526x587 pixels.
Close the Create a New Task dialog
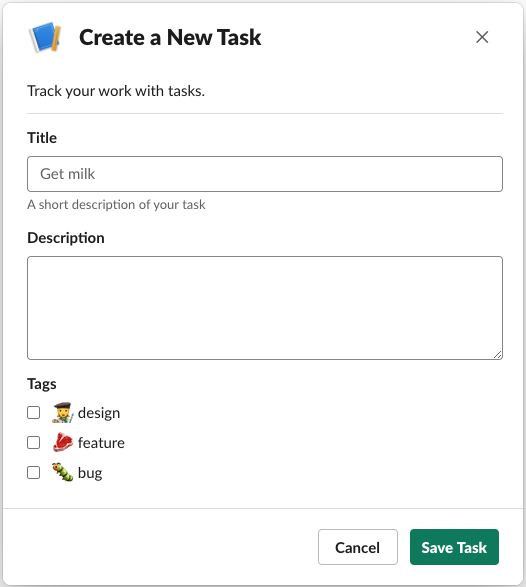coord(482,37)
